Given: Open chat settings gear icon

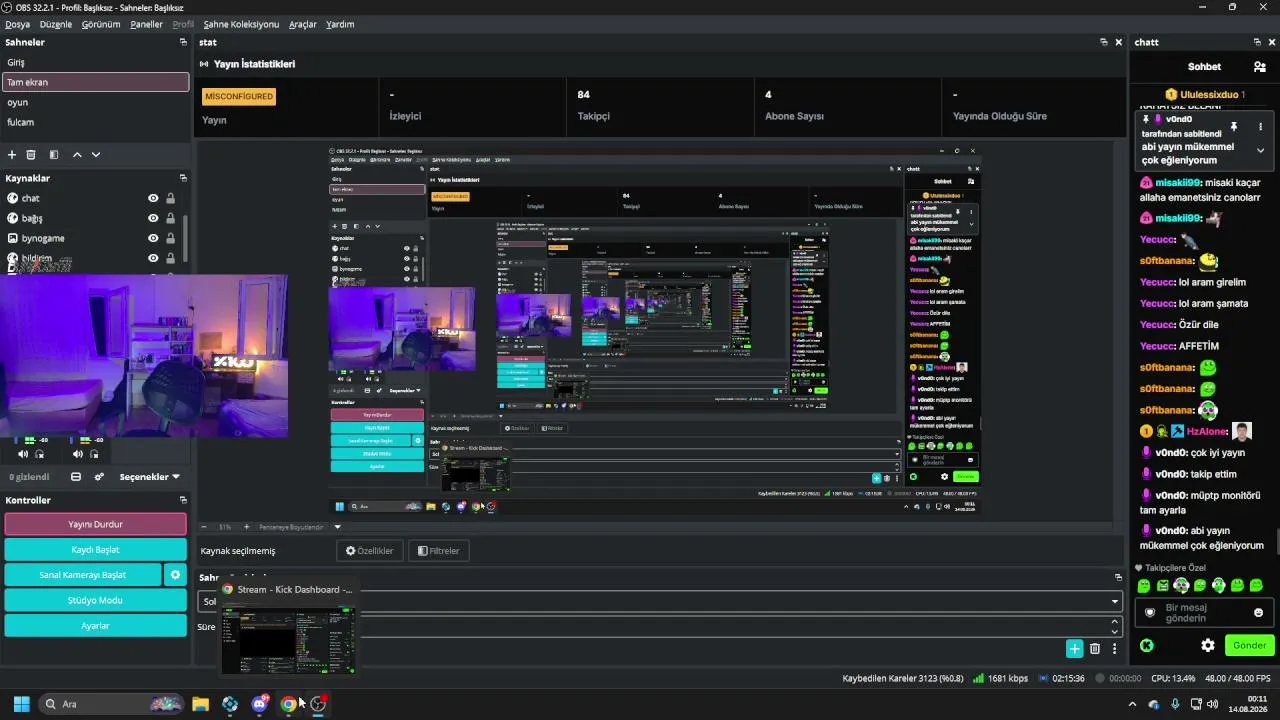Looking at the screenshot, I should pos(1208,646).
